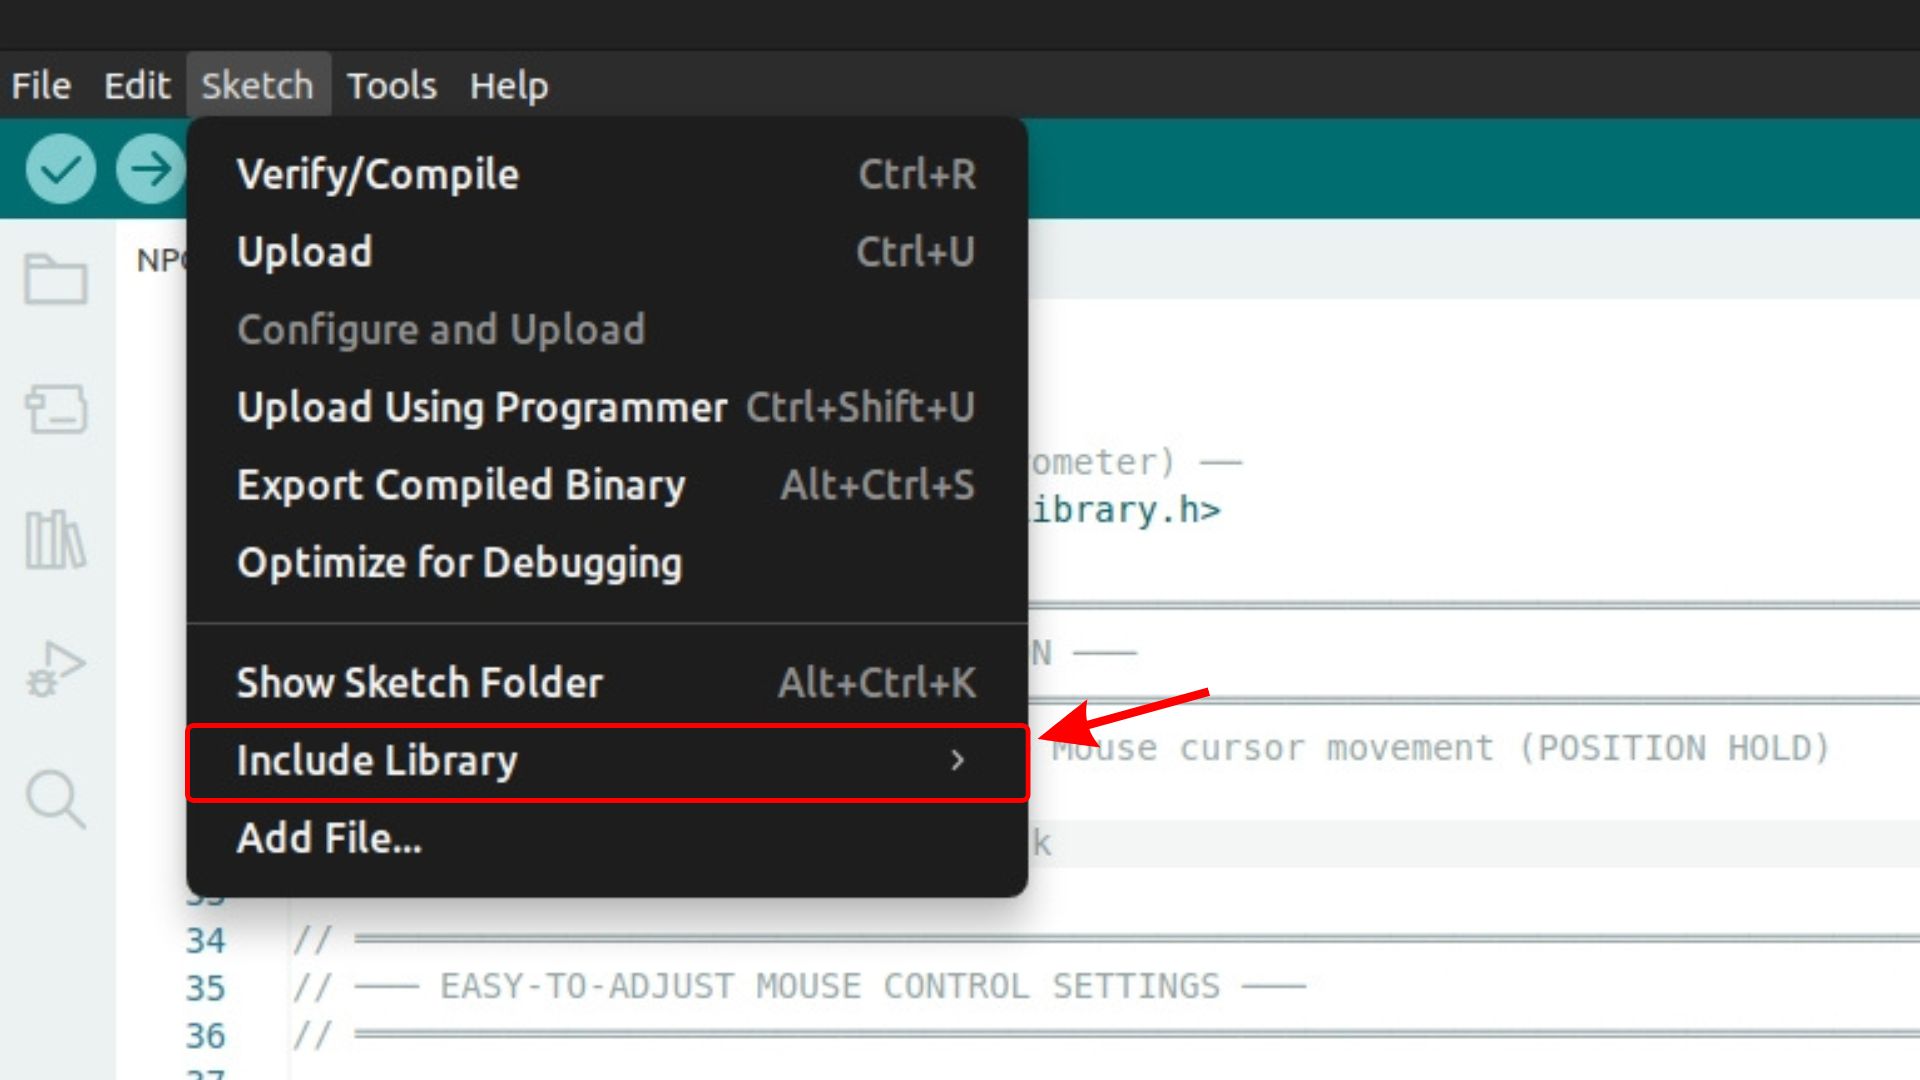Choose Verify/Compile from the Sketch menu

pos(607,175)
